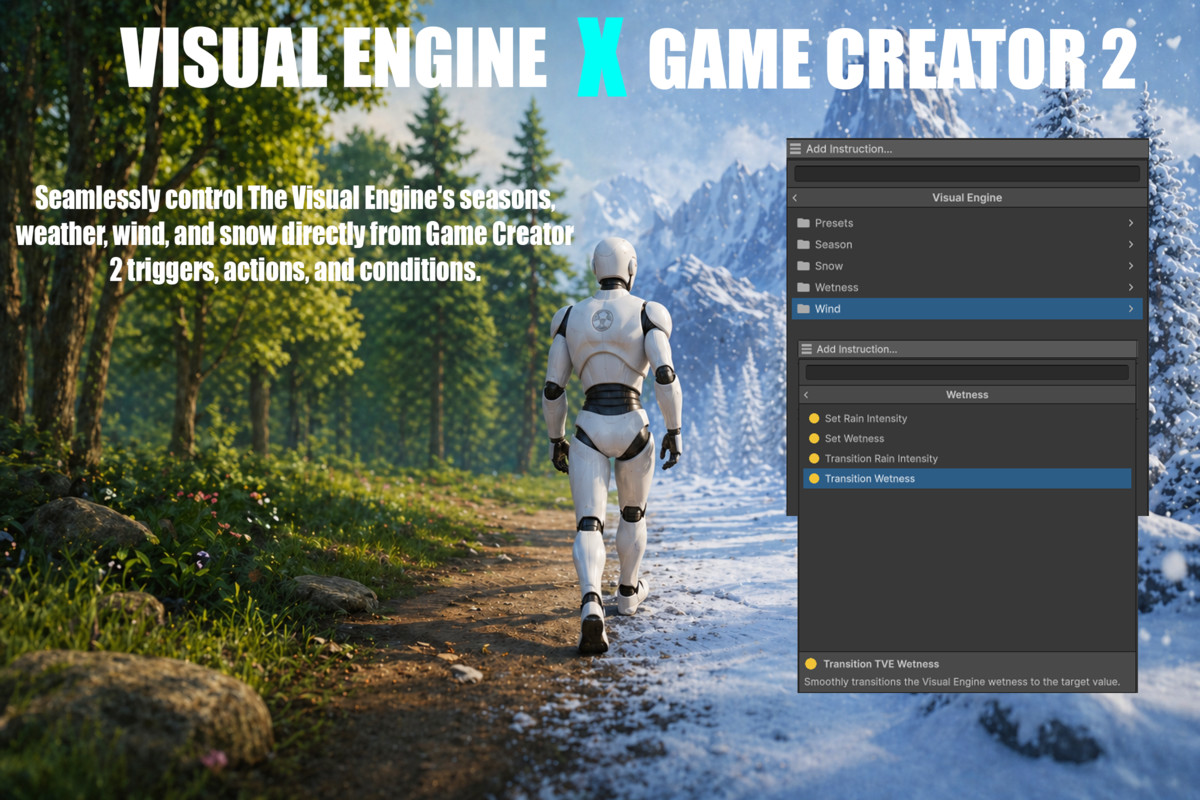Expand Wind with its right chevron
The image size is (1200, 800).
tap(1131, 309)
